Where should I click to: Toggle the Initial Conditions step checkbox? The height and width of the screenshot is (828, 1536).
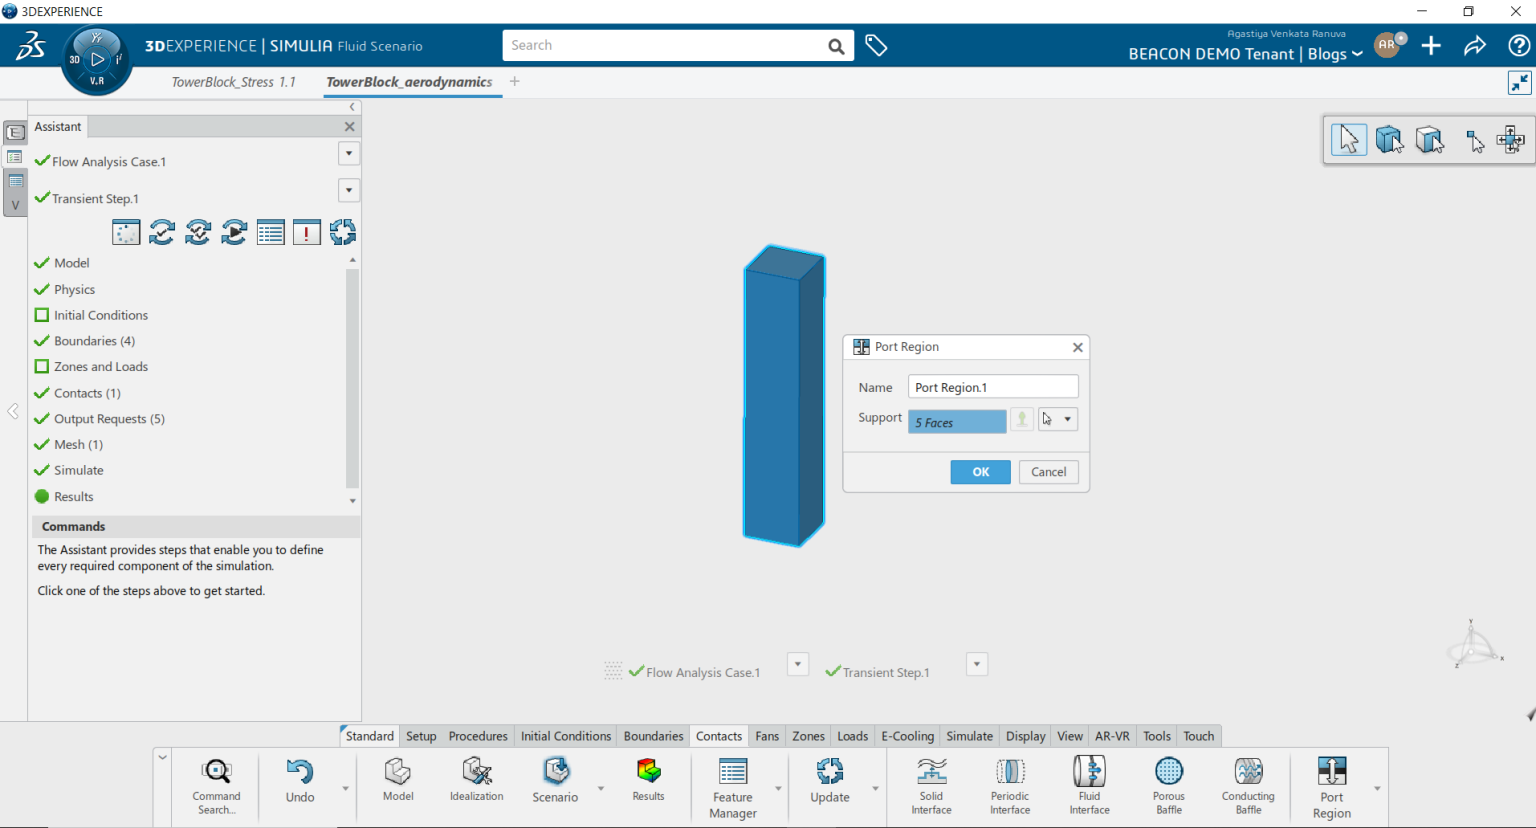pos(42,315)
